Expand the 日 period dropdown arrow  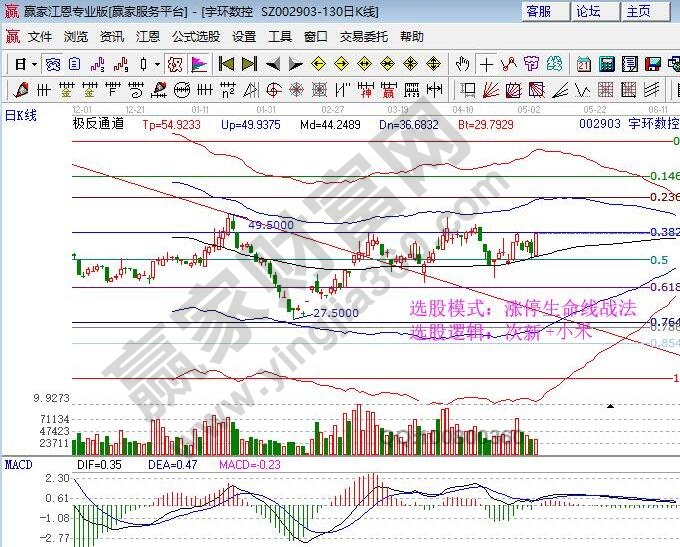33,64
